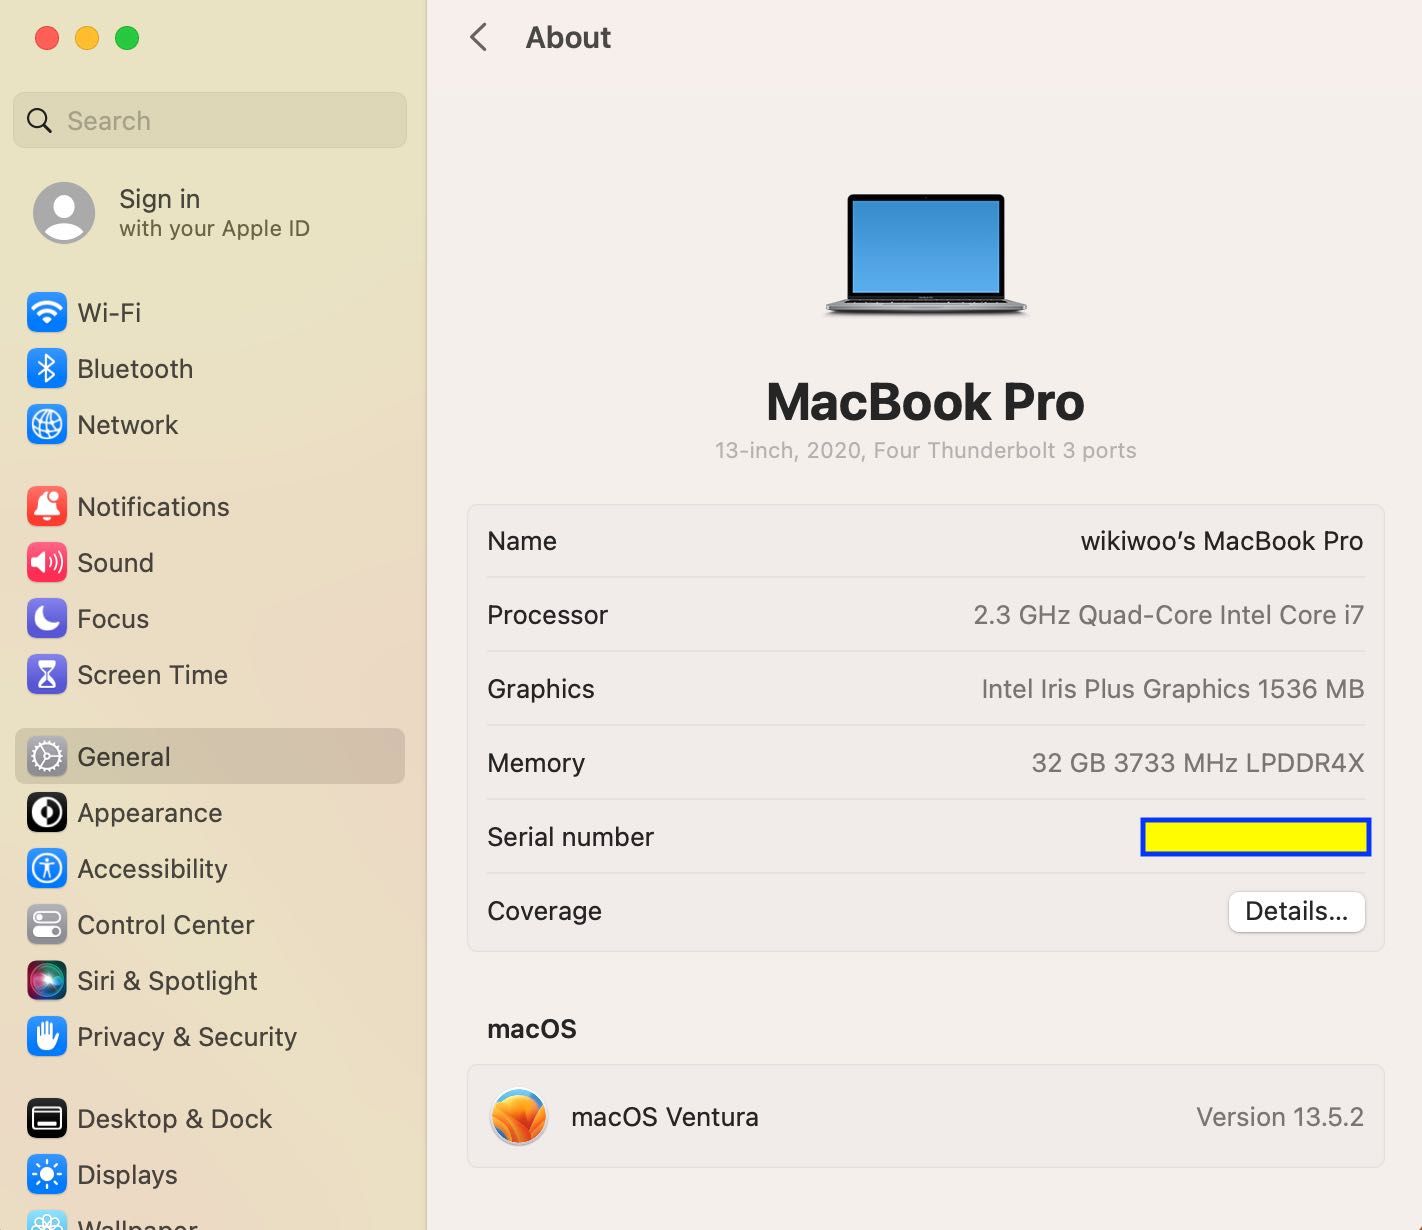Click the Coverage label

544,911
